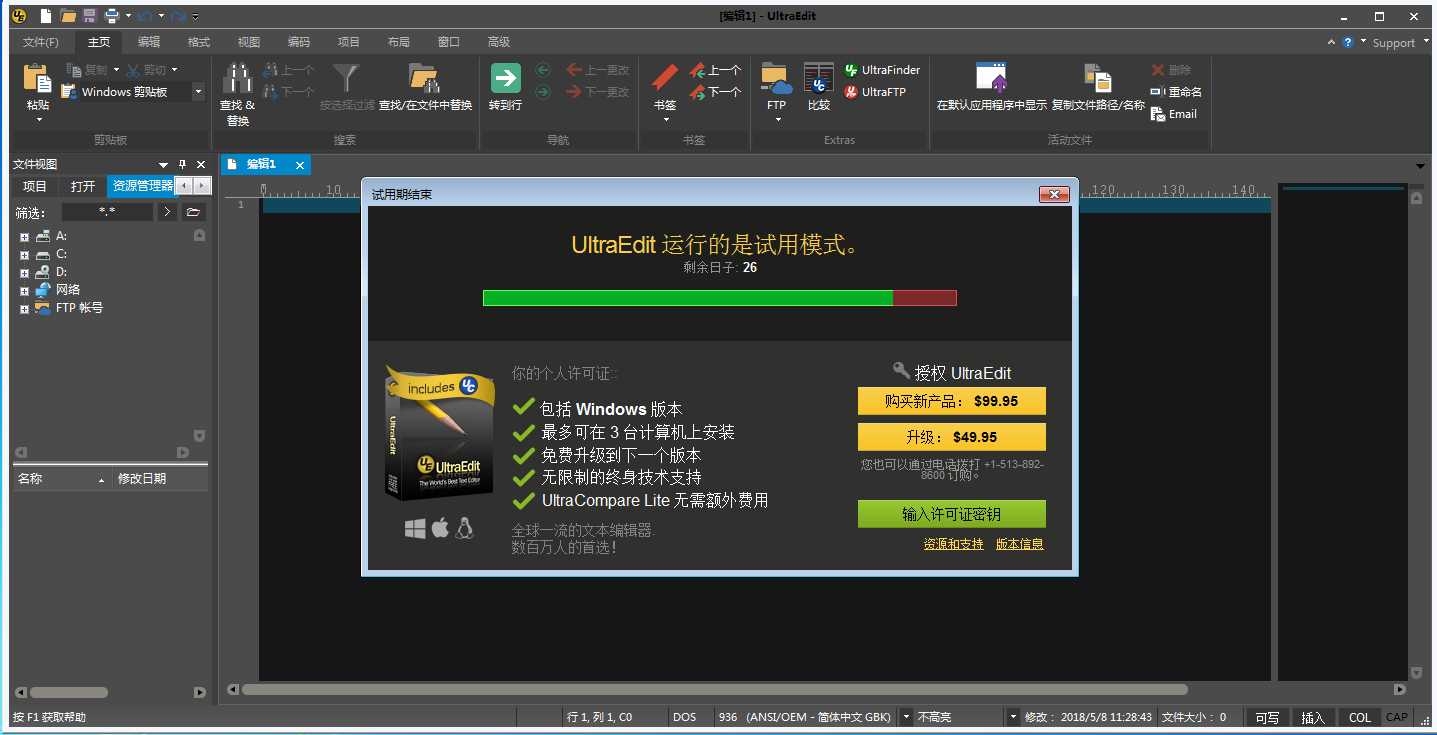1437x735 pixels.
Task: Open encoding dropdown next to 936 ANSI/OEM
Action: [906, 717]
